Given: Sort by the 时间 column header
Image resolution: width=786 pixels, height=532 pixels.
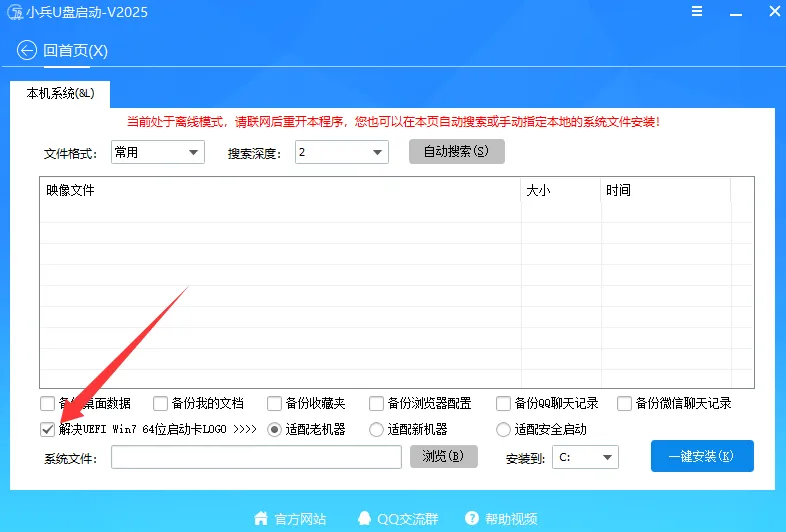Looking at the screenshot, I should pyautogui.click(x=666, y=191).
